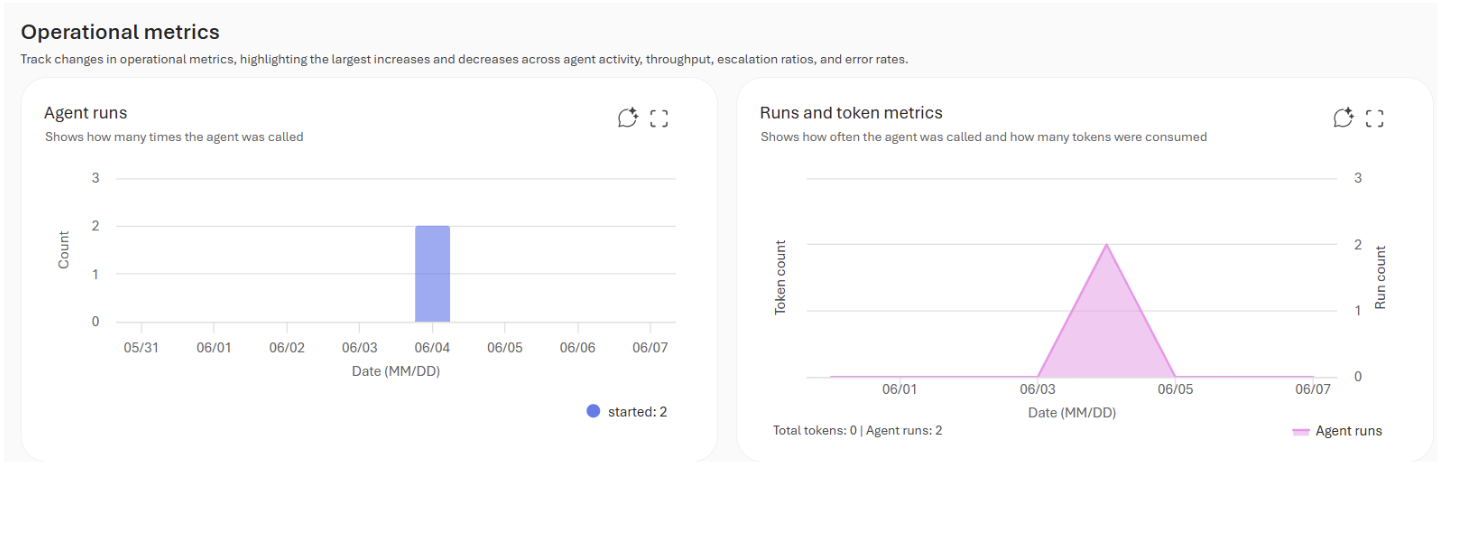Select the 'Operational metrics' heading
1466x542 pixels.
(x=120, y=33)
